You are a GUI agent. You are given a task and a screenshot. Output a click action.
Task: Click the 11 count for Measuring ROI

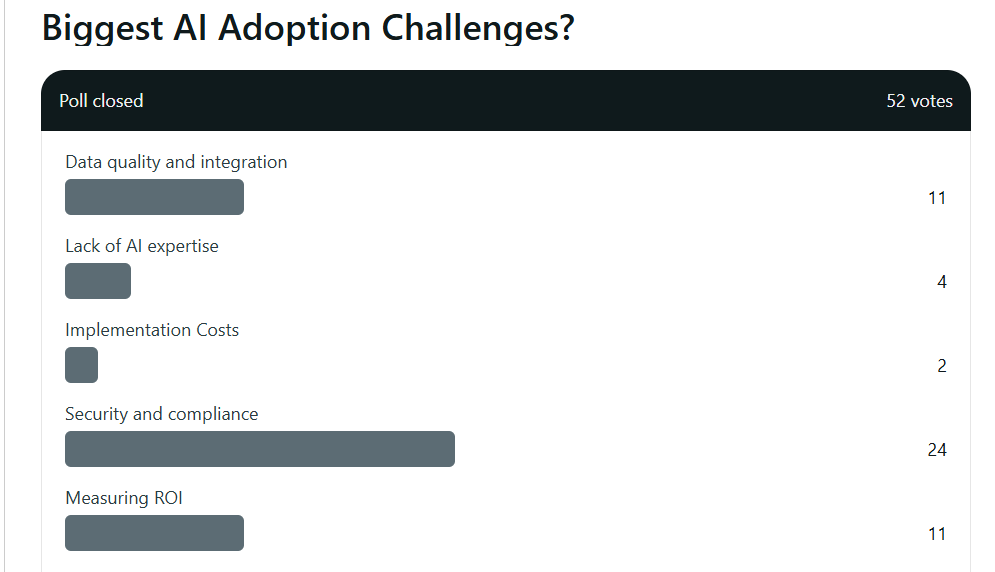[x=936, y=534]
